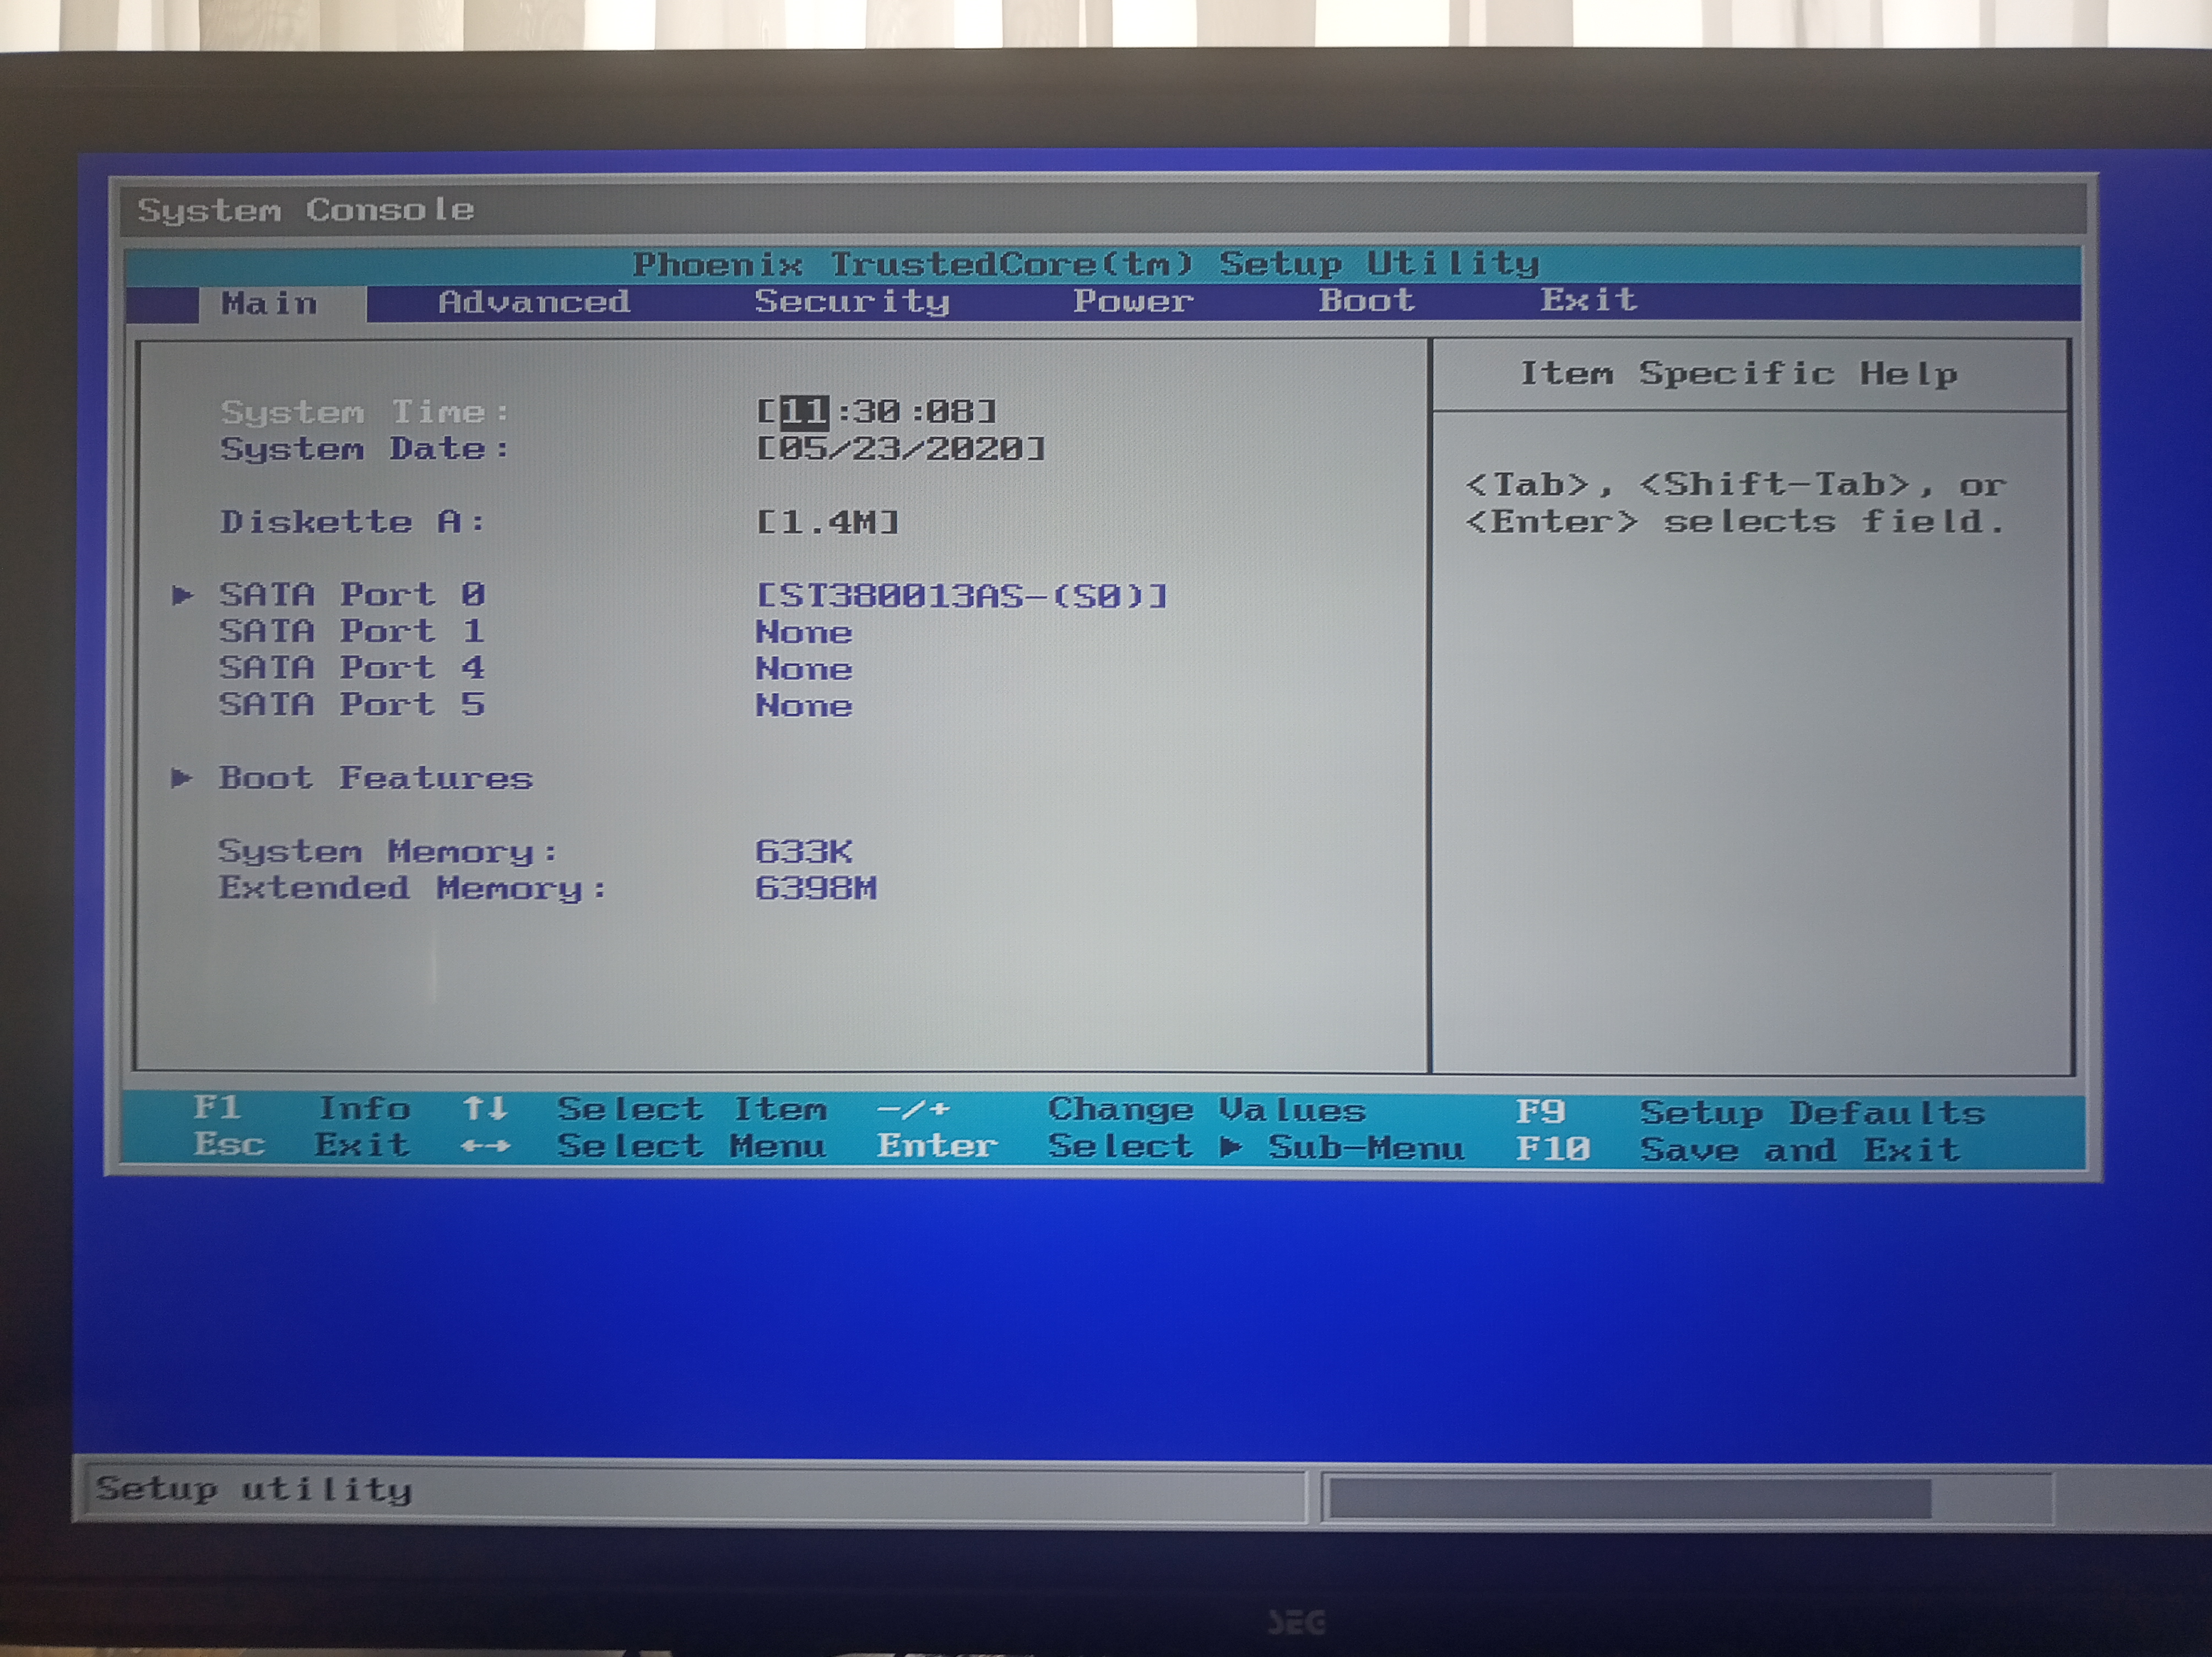The height and width of the screenshot is (1657, 2212).
Task: Go to the Exit tab
Action: pos(1588,299)
